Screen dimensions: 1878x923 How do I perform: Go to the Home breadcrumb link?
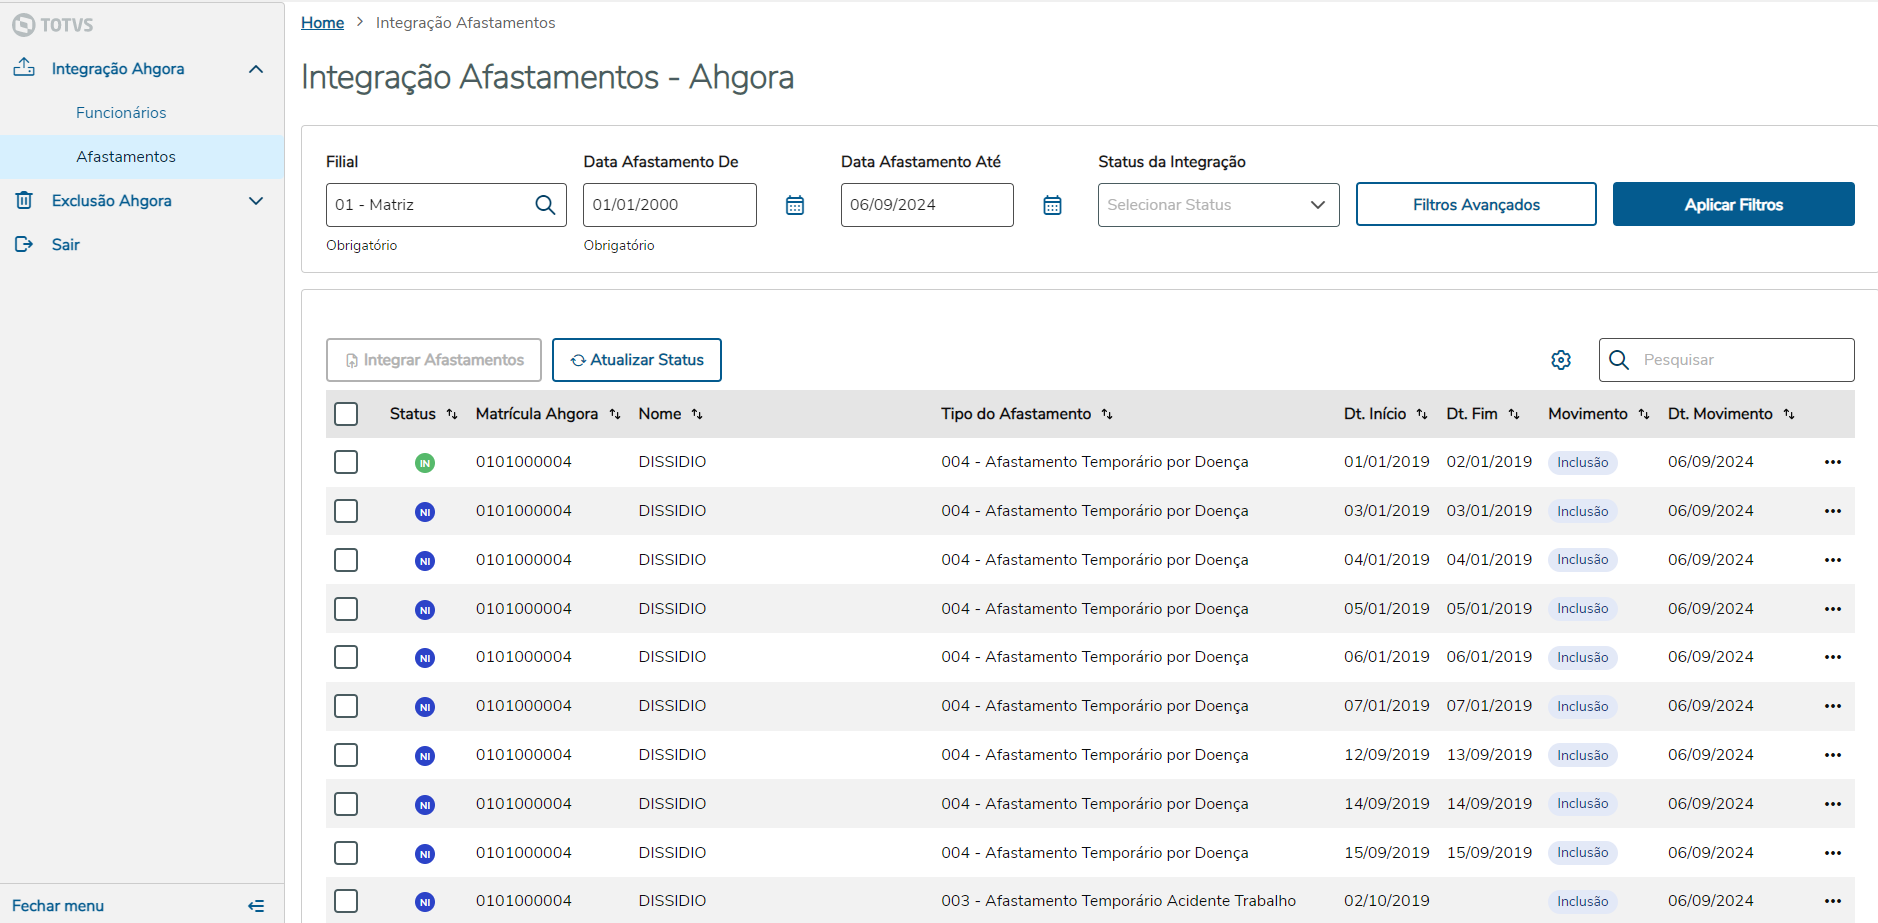coord(322,23)
